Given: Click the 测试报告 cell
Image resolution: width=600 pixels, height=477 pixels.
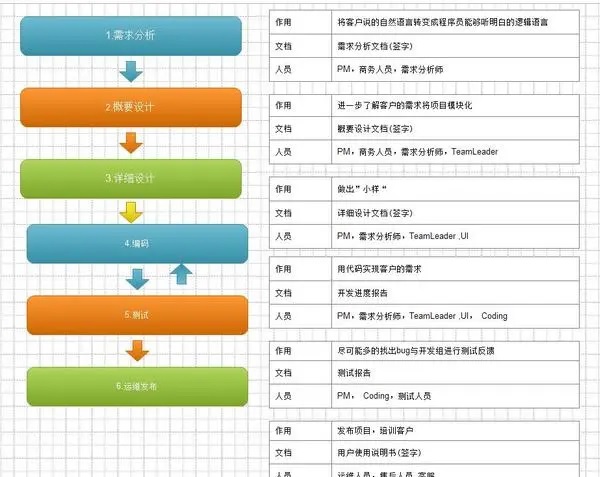Looking at the screenshot, I should point(454,373).
